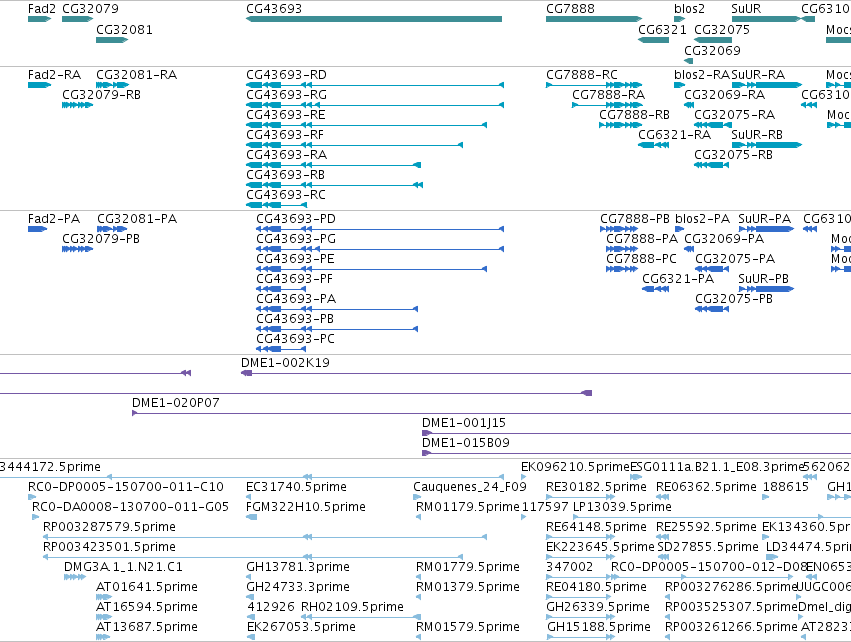This screenshot has height=642, width=851.
Task: Select the SuUR gene label
Action: point(746,9)
